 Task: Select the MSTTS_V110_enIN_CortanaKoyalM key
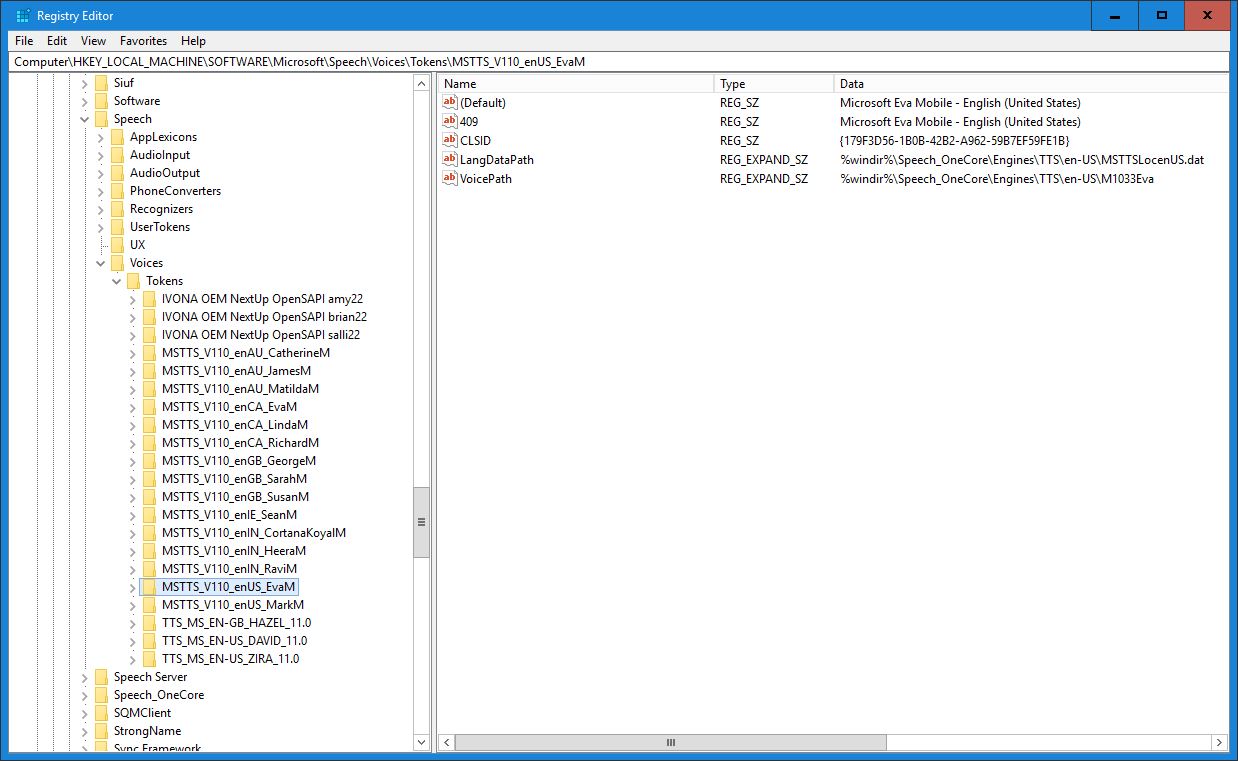(253, 533)
